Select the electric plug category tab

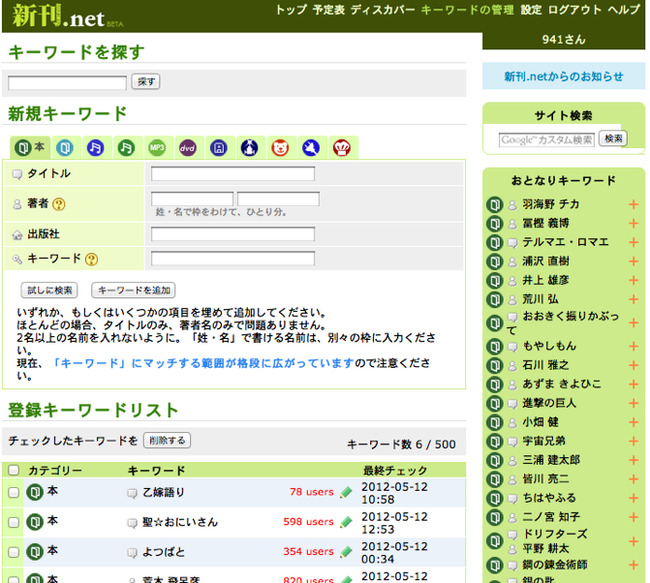coord(311,148)
